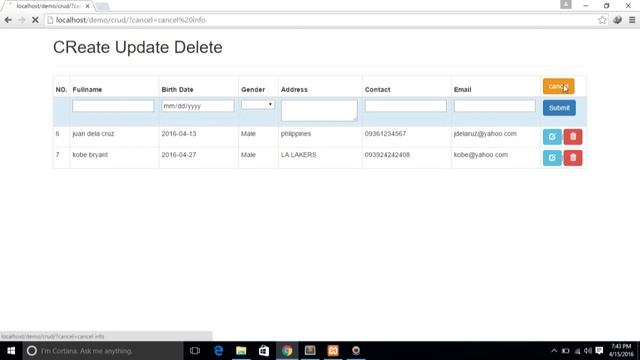Click birth date '2016-04-27'
This screenshot has width=640, height=360.
tap(178, 155)
